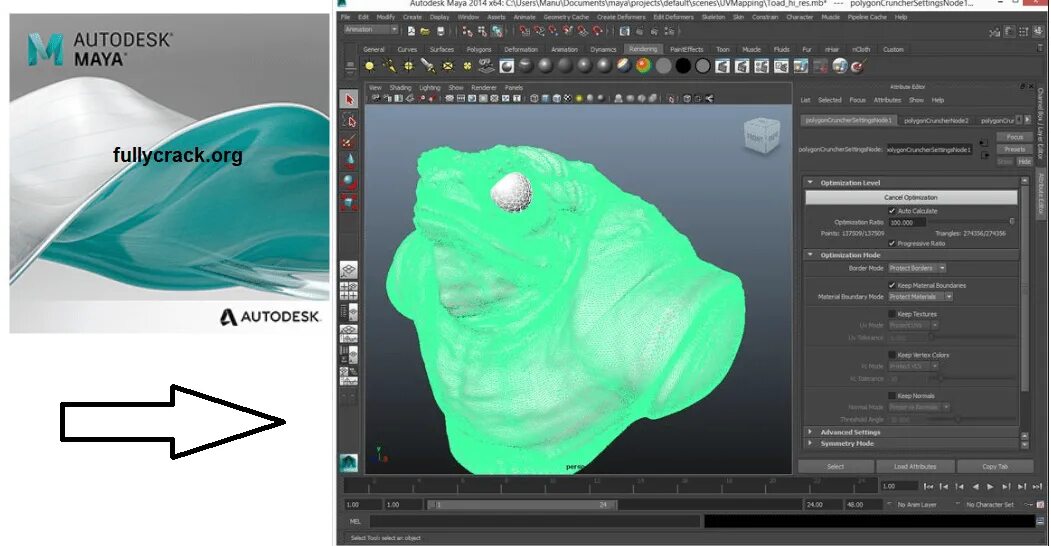The image size is (1051, 546).
Task: Click the viewport ViewCube
Action: 762,135
